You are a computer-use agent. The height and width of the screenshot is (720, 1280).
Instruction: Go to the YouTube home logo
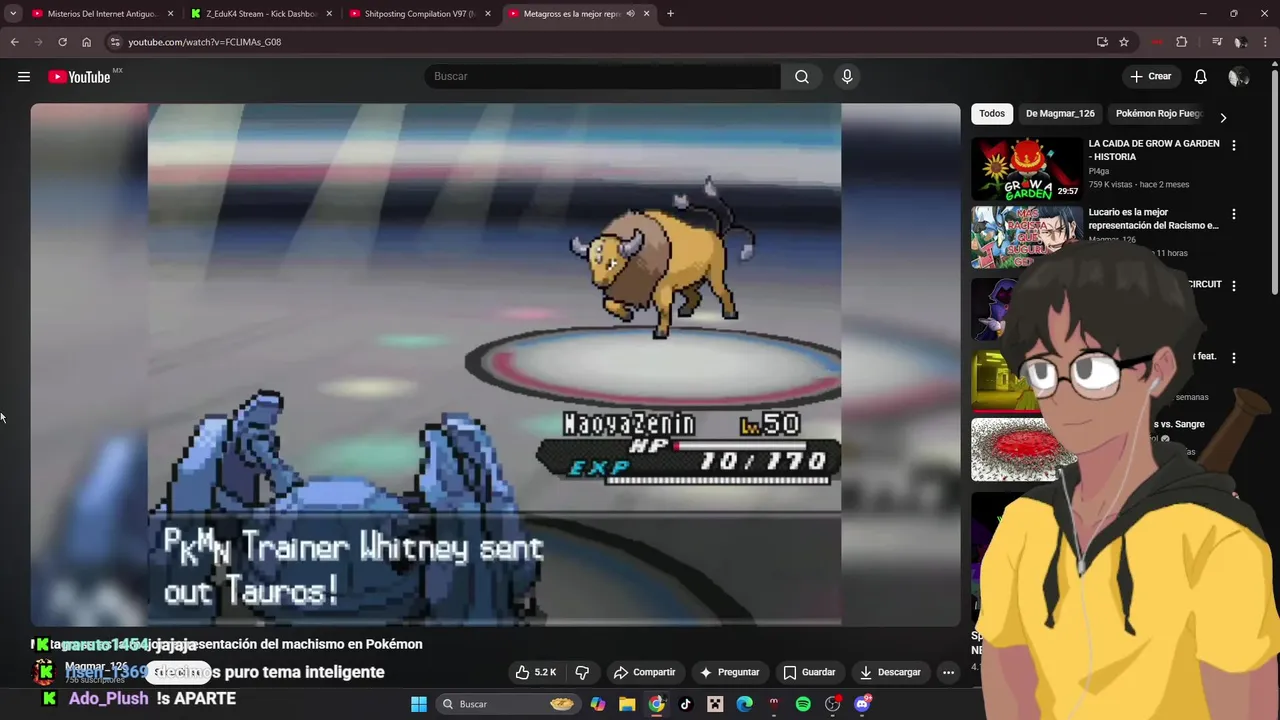tap(79, 77)
